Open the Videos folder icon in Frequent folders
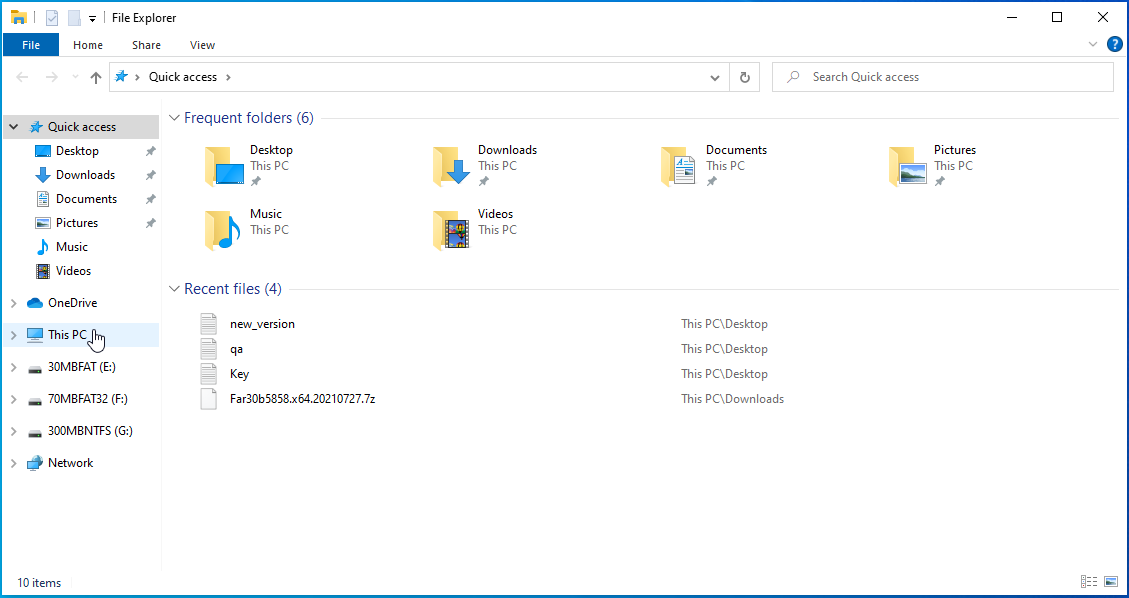 tap(451, 229)
